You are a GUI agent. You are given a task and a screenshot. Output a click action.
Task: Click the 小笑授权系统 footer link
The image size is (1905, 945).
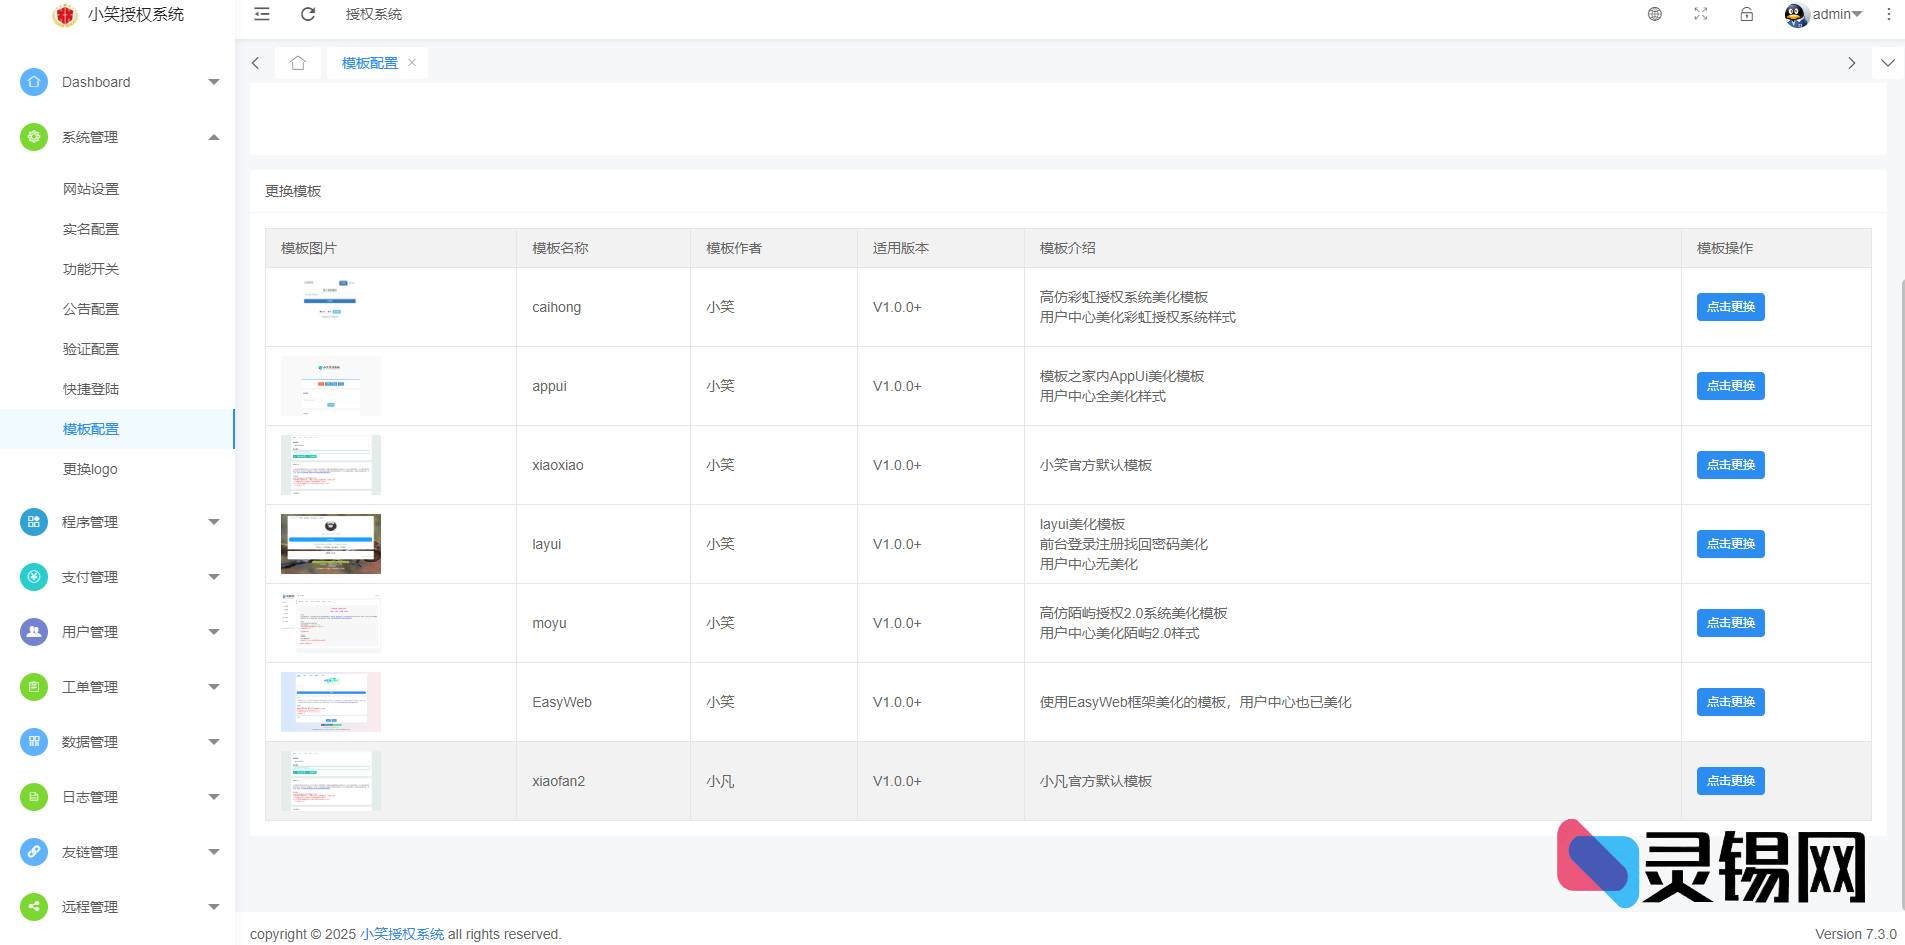pos(402,934)
